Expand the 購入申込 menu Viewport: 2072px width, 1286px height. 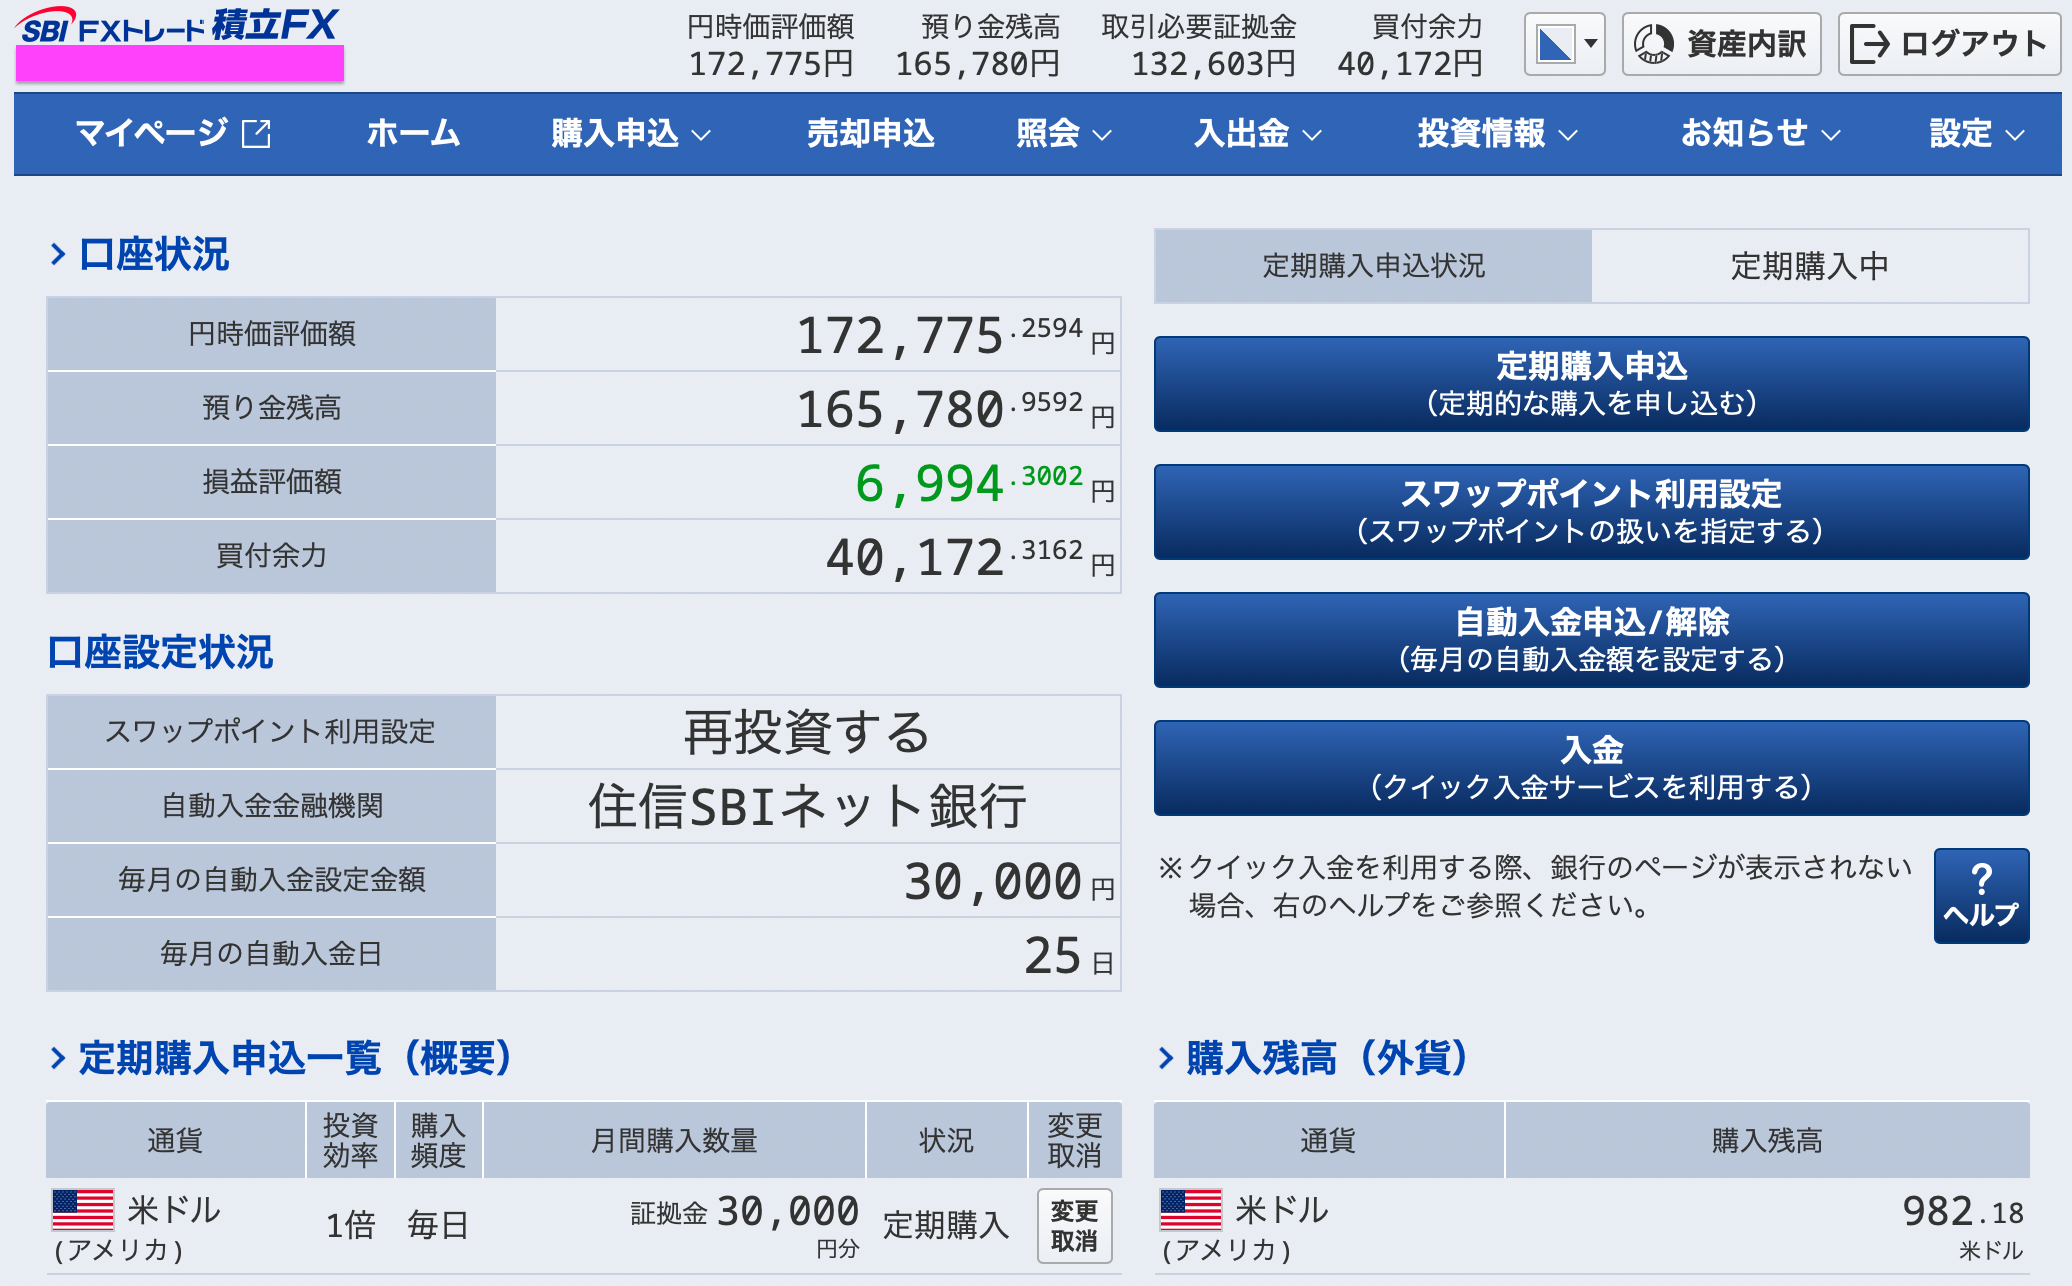(630, 133)
